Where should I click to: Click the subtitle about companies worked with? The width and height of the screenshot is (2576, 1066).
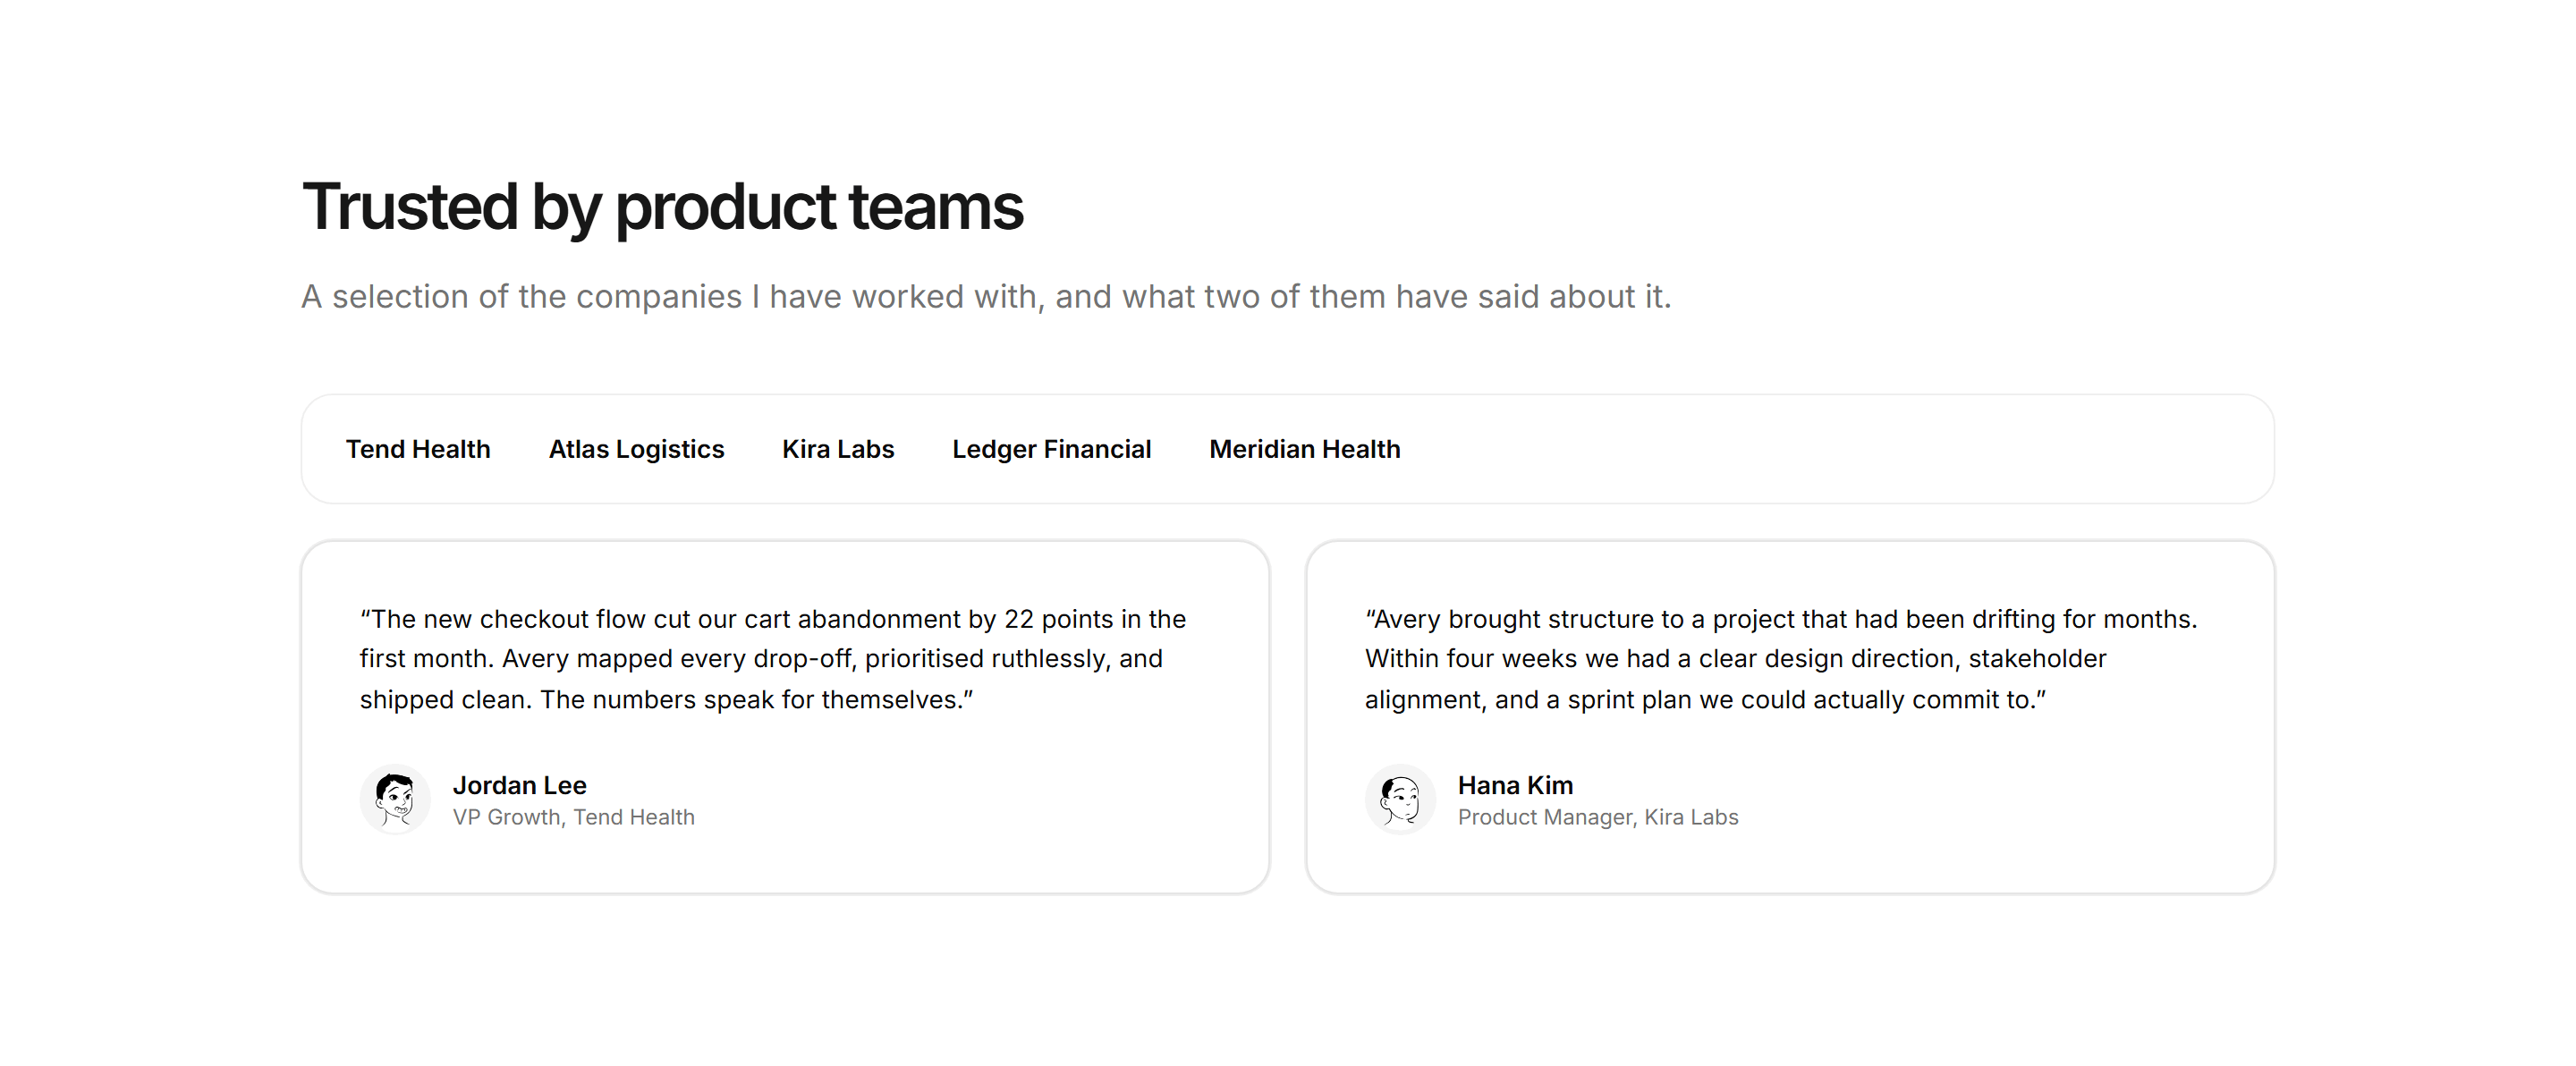click(986, 297)
